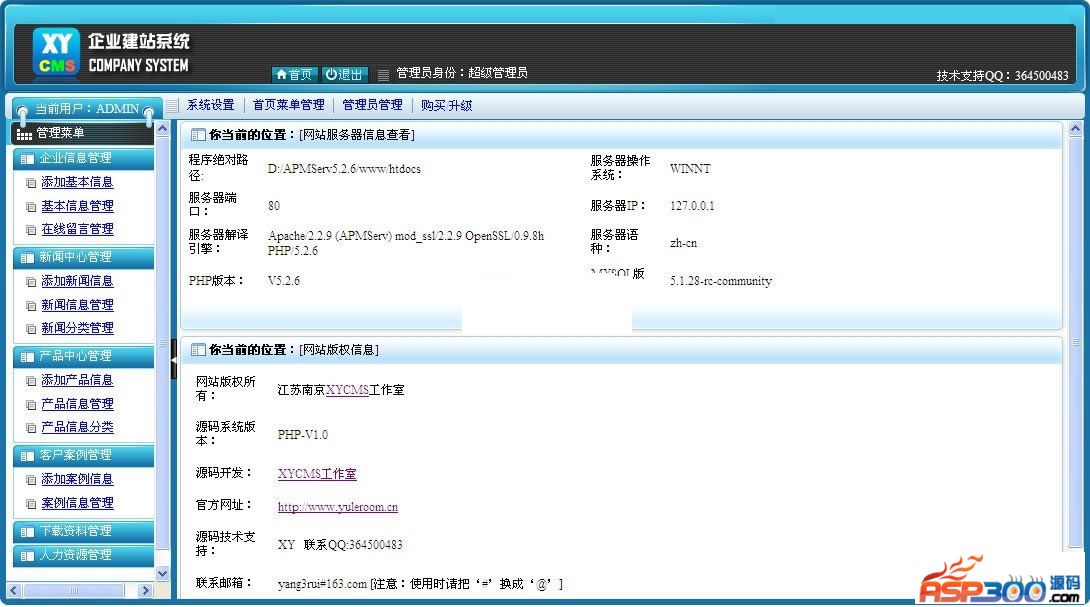The width and height of the screenshot is (1090, 607).
Task: Click 新闻中心管理 header icon
Action: [27, 258]
